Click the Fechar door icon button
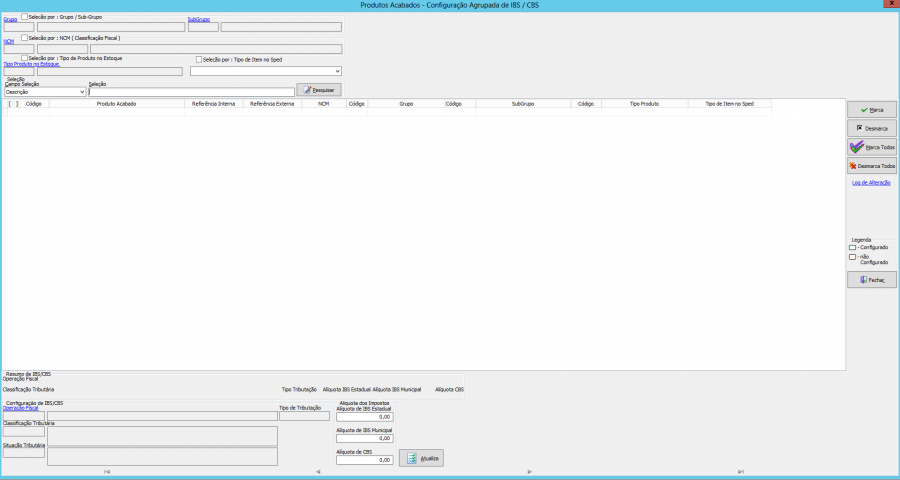900x480 pixels. (x=872, y=280)
